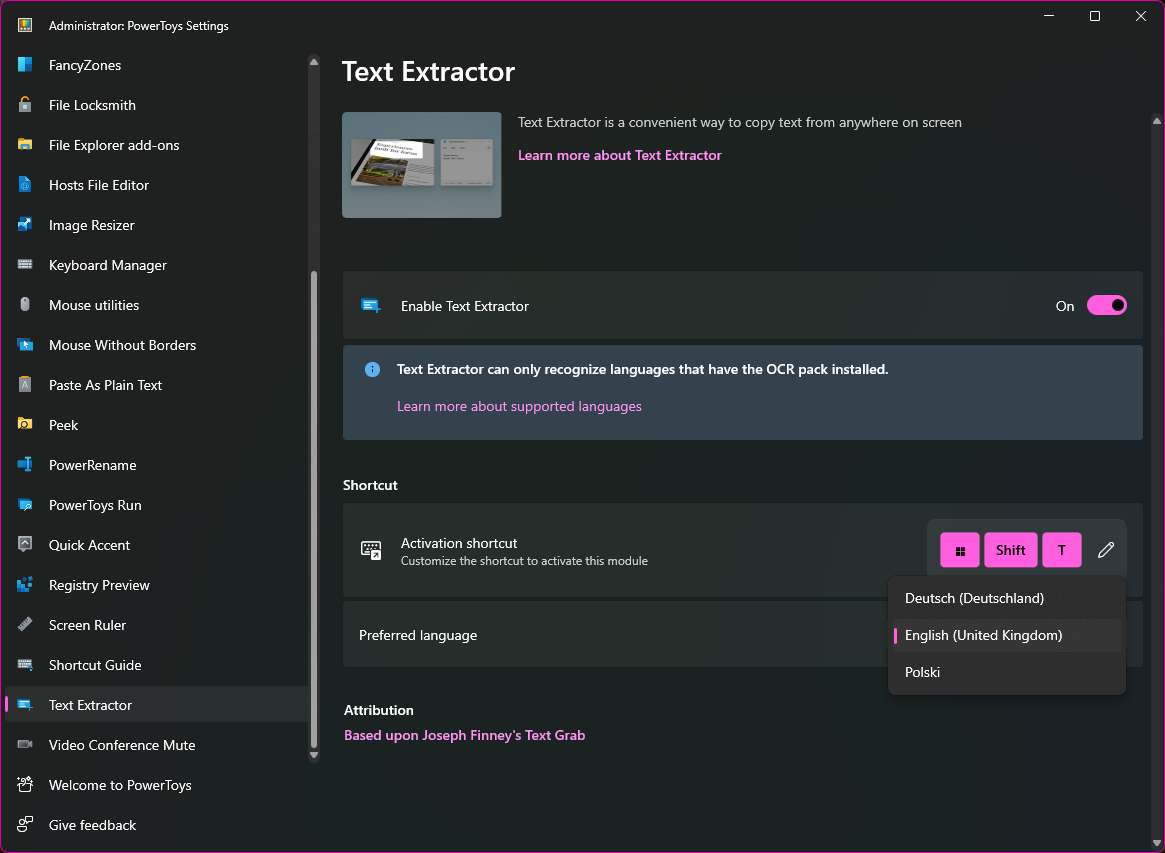
Task: Choose English (United Kingdom) from the language list
Action: pos(1007,635)
